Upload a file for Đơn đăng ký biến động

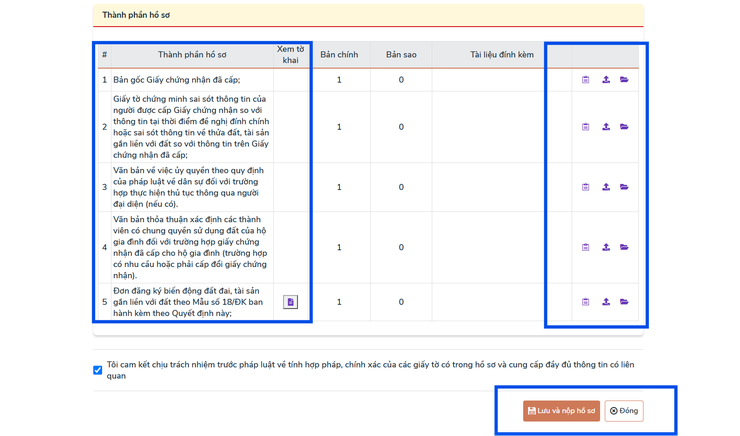click(606, 302)
